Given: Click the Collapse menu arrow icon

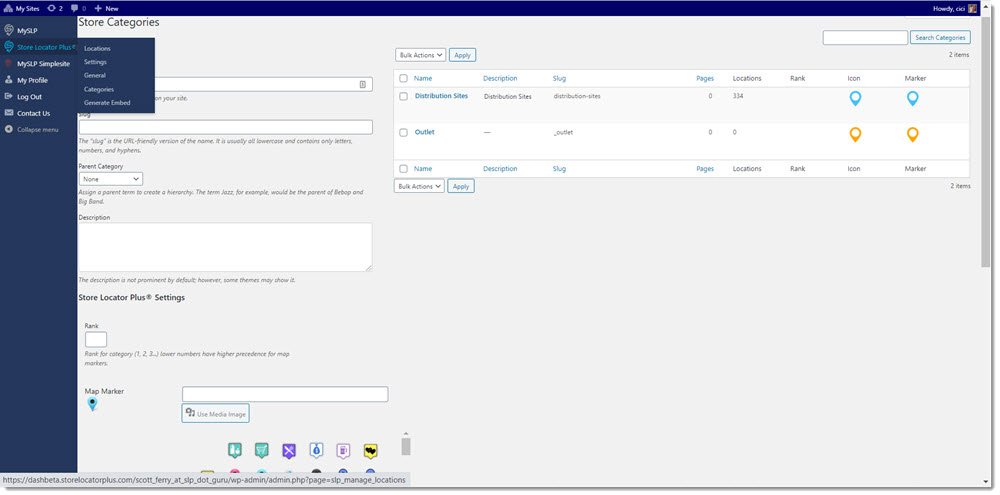Looking at the screenshot, I should point(9,129).
